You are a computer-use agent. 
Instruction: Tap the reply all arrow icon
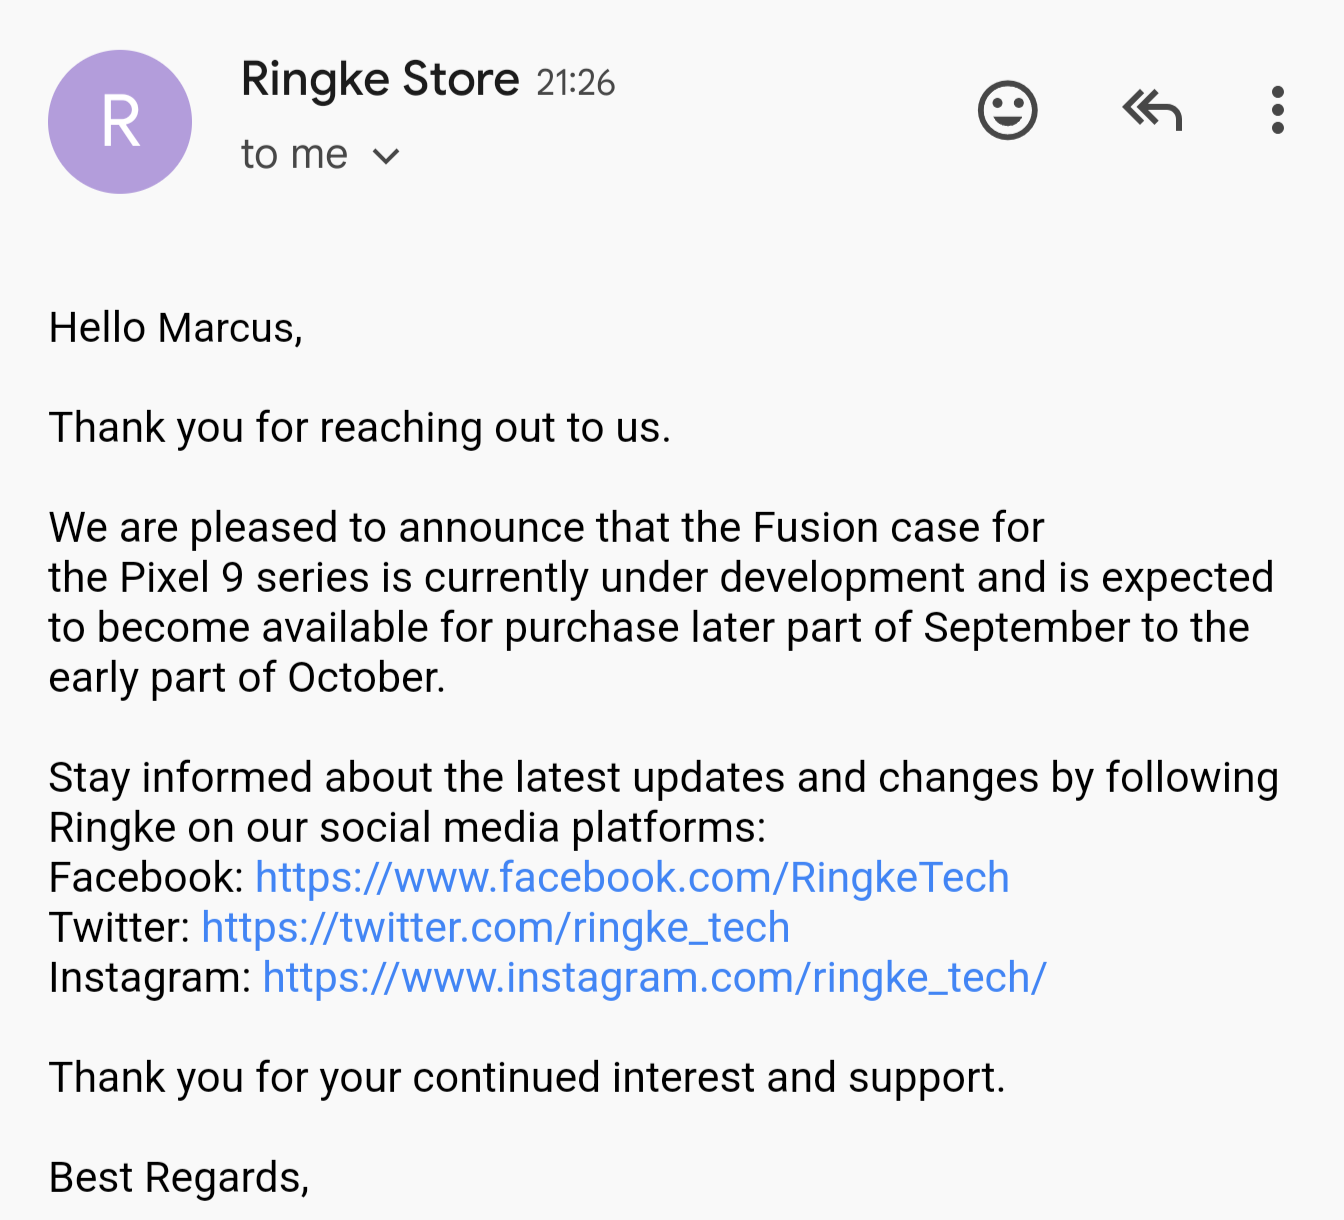tap(1152, 110)
